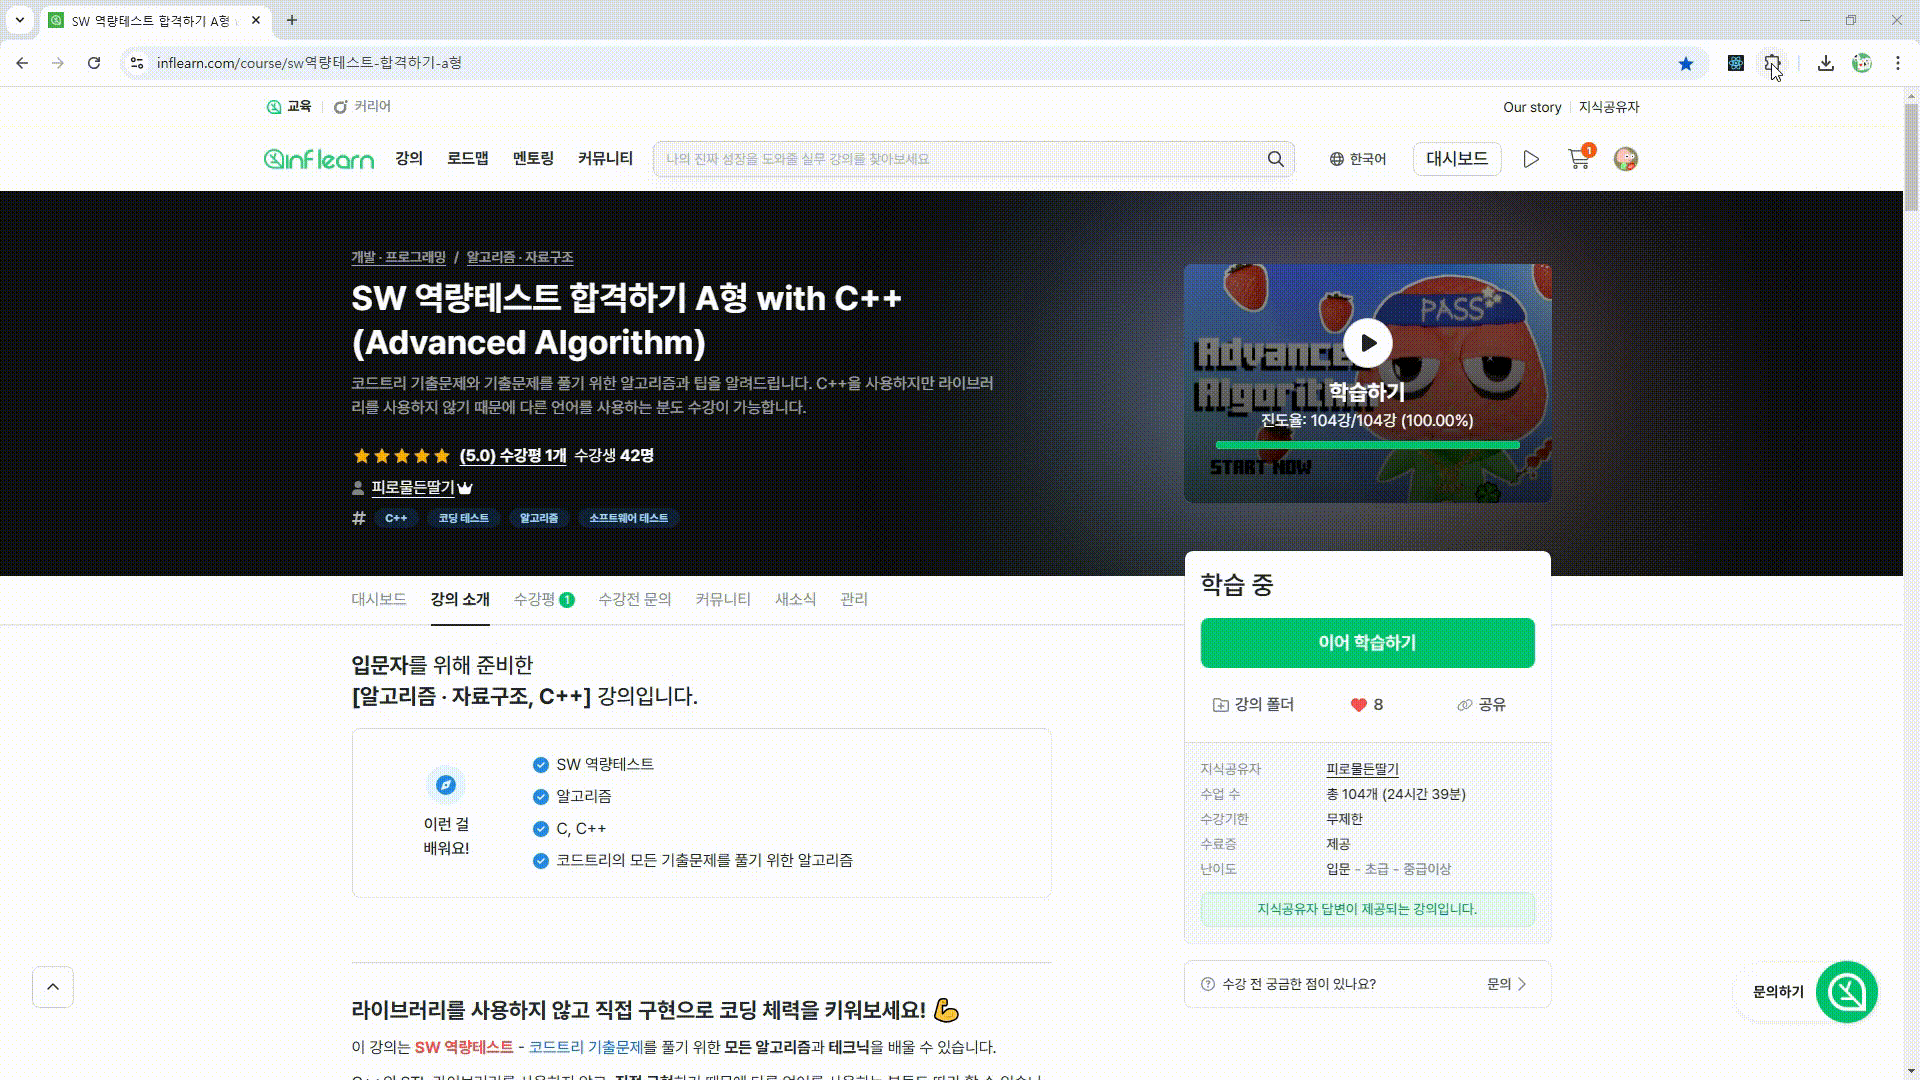Switch to the 수강전 문의 tab
This screenshot has height=1080, width=1920.
pos(635,599)
